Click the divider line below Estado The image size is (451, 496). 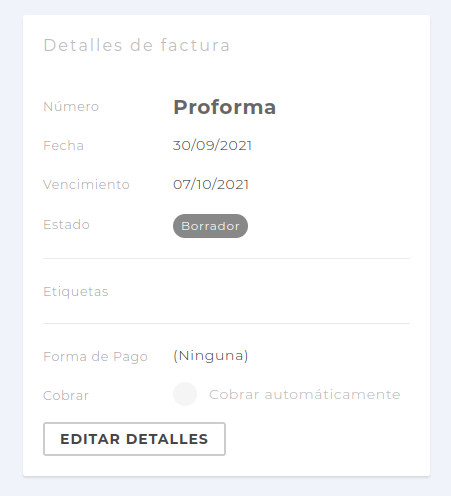(x=227, y=258)
